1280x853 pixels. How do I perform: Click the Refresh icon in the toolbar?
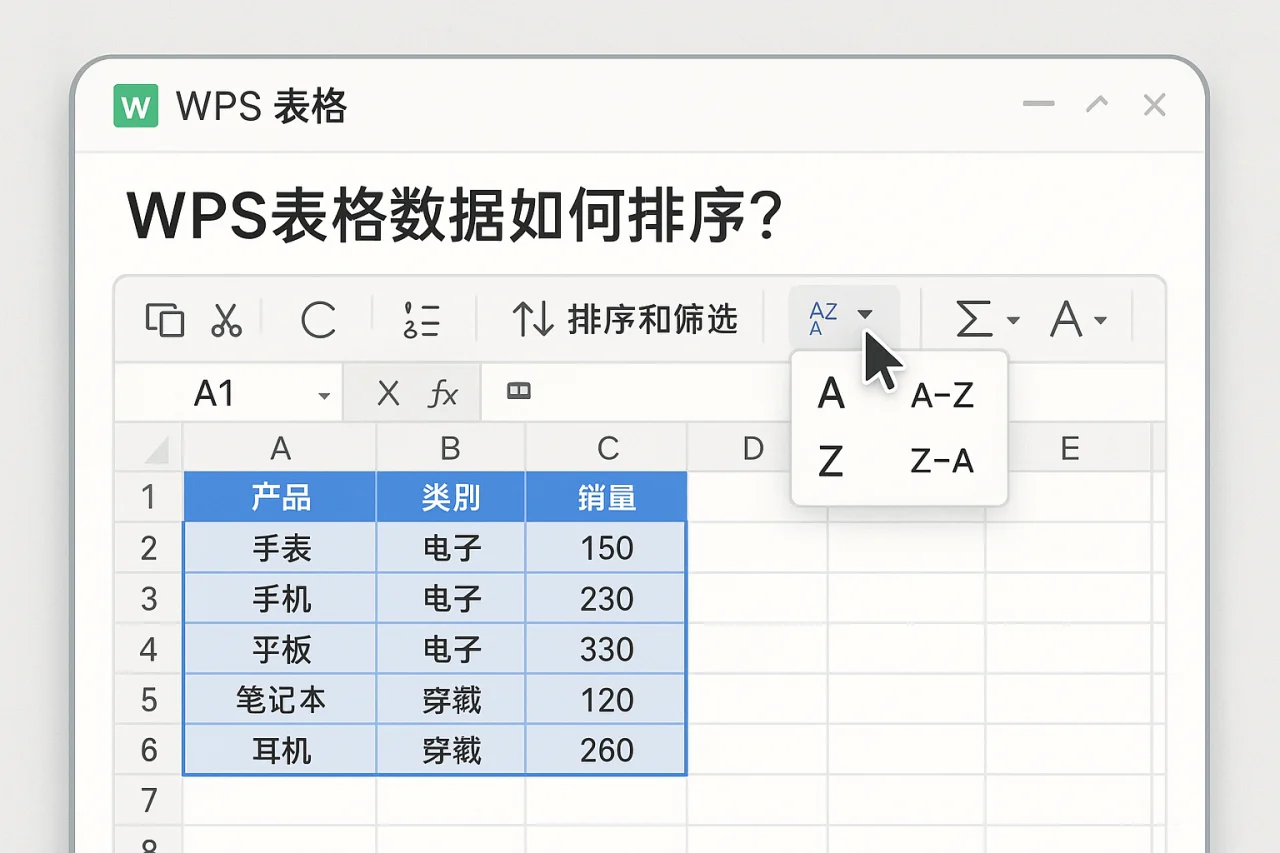tap(317, 320)
